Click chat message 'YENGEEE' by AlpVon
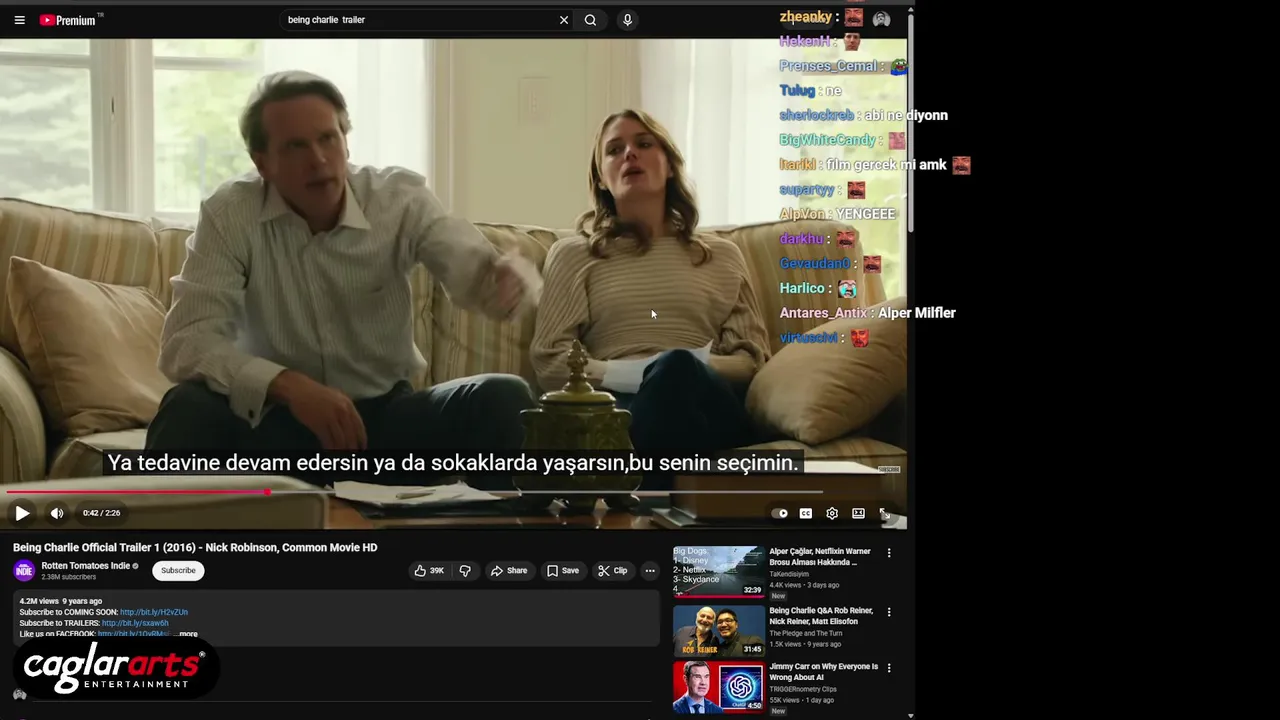Viewport: 1280px width, 720px height. tap(865, 214)
